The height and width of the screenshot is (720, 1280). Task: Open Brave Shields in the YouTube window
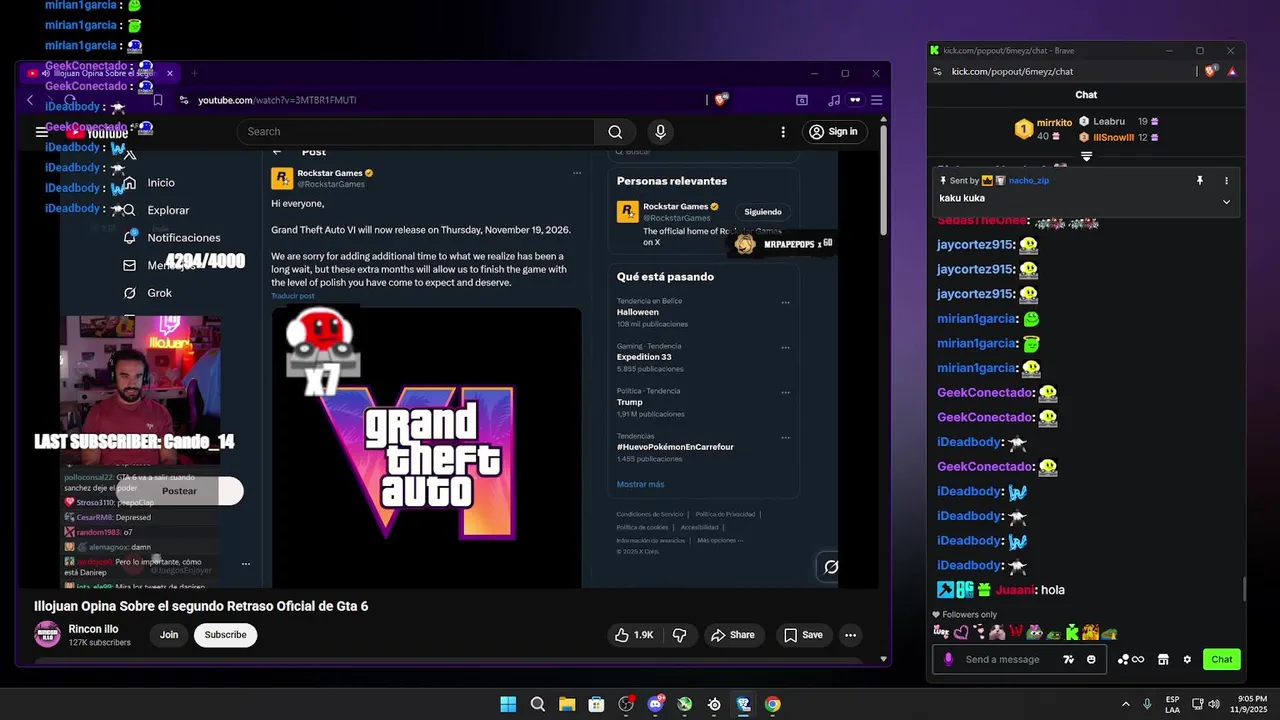[721, 100]
